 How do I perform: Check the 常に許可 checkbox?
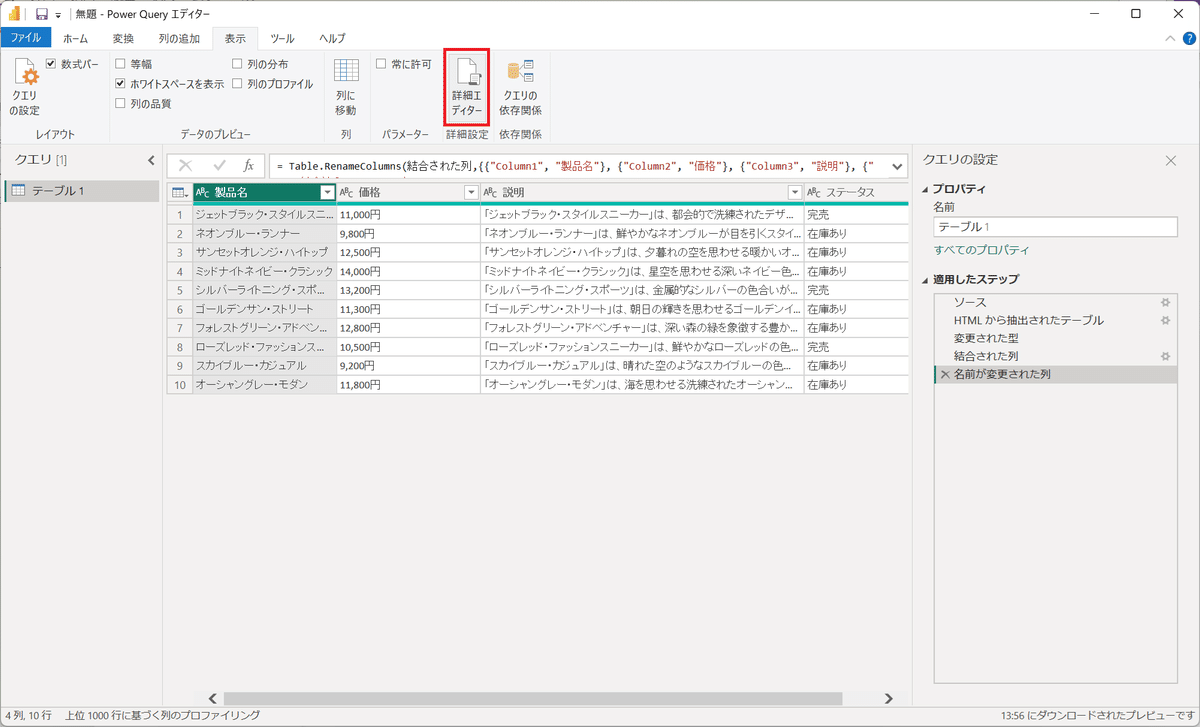point(381,64)
